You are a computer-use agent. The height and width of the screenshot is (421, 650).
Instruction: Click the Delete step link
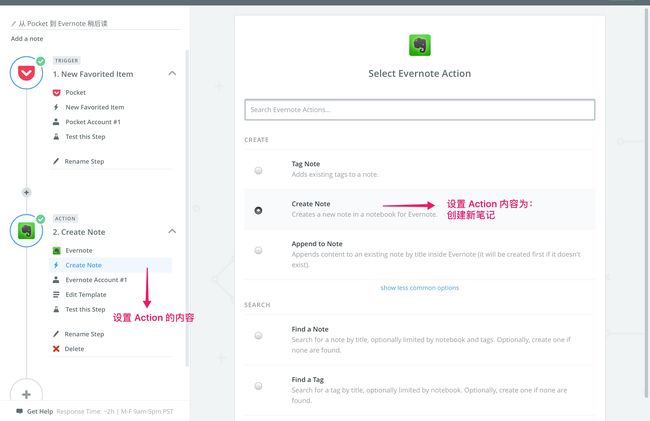click(x=74, y=349)
